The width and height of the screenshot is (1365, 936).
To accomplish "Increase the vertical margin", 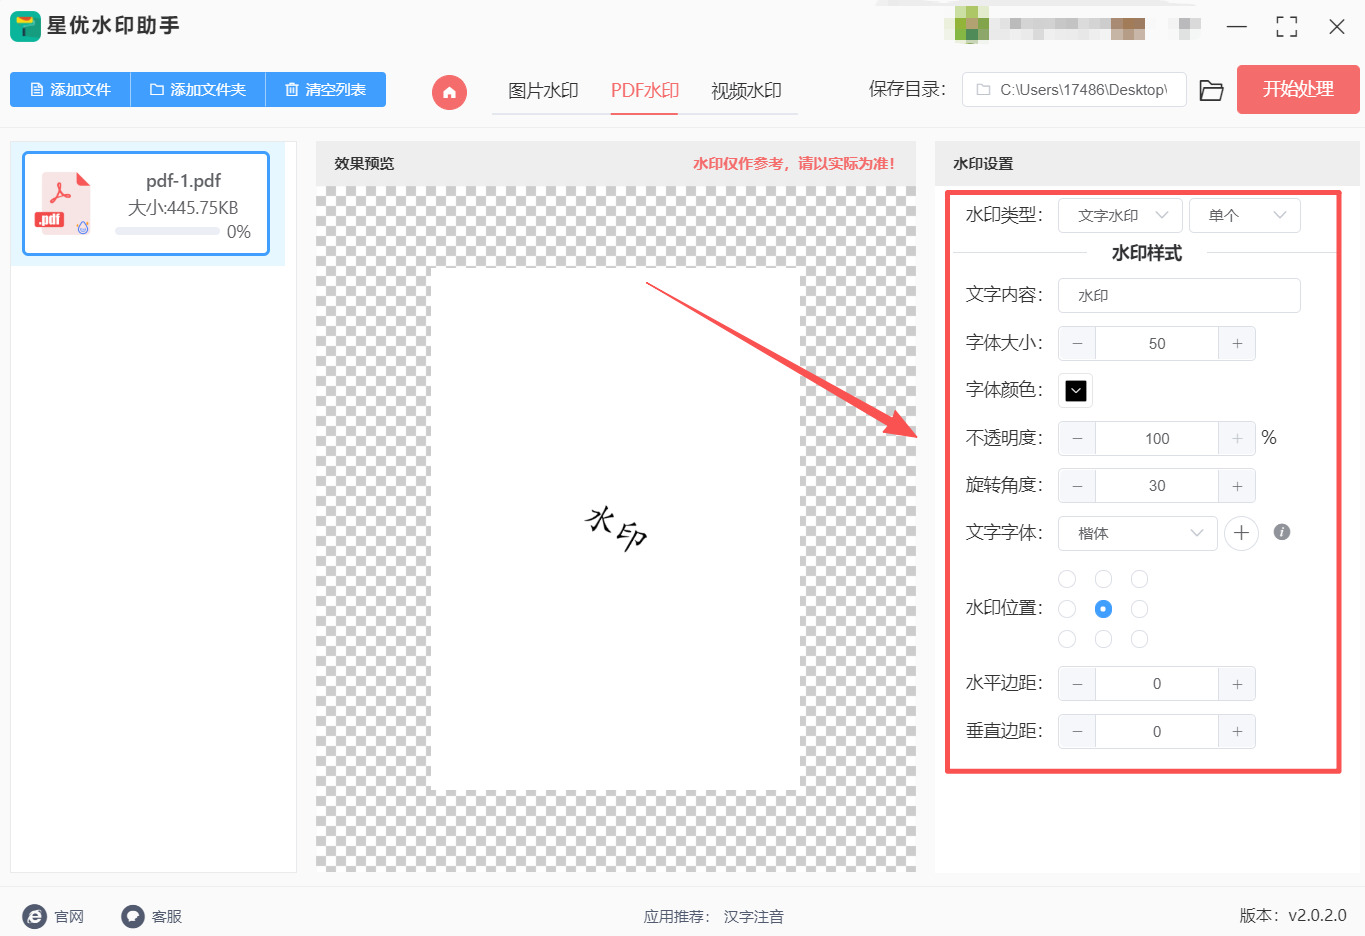I will tap(1237, 731).
